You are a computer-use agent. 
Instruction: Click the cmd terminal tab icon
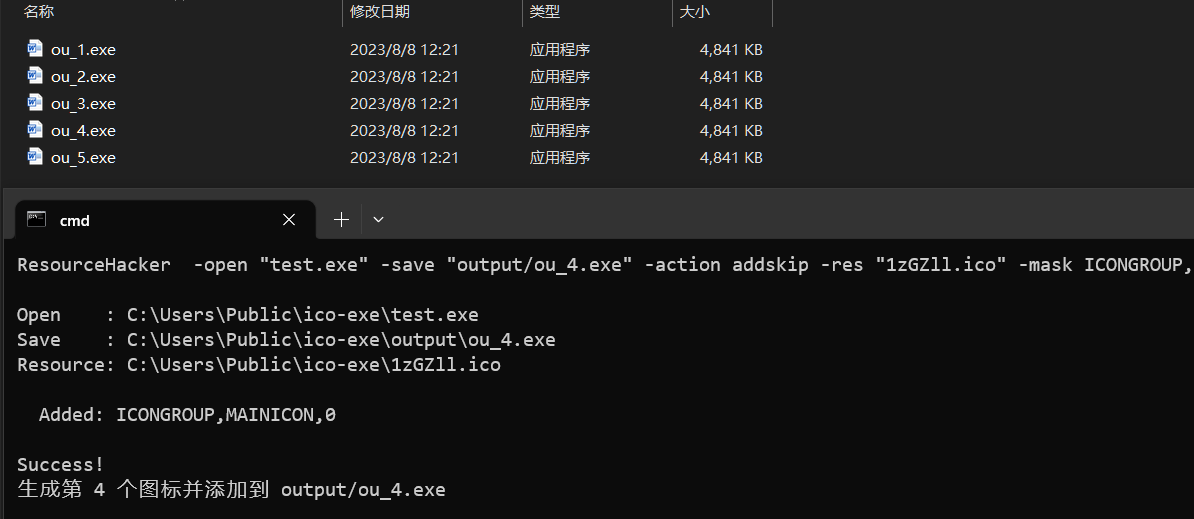36,219
